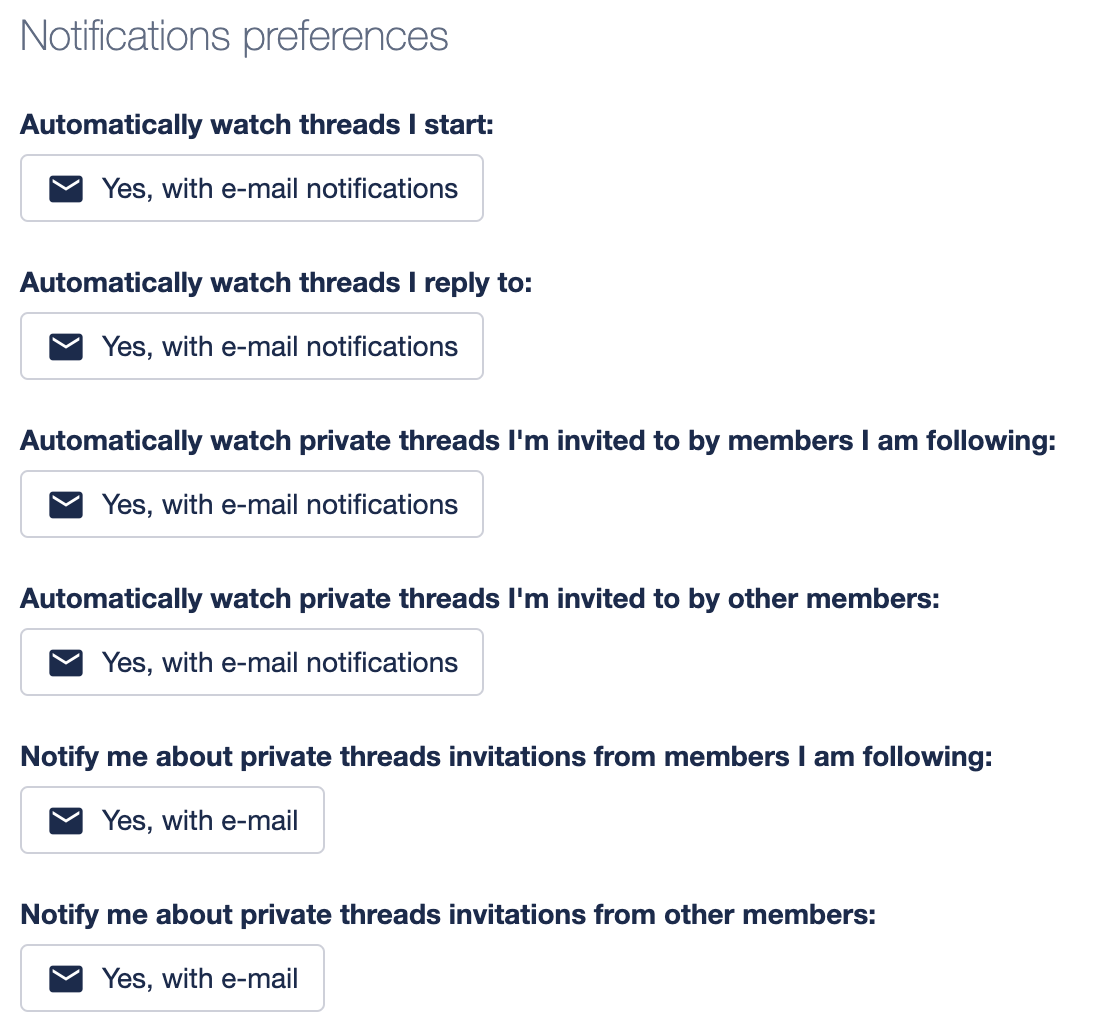Open invitation notification dropdown for other members
The width and height of the screenshot is (1112, 1032).
click(x=172, y=979)
